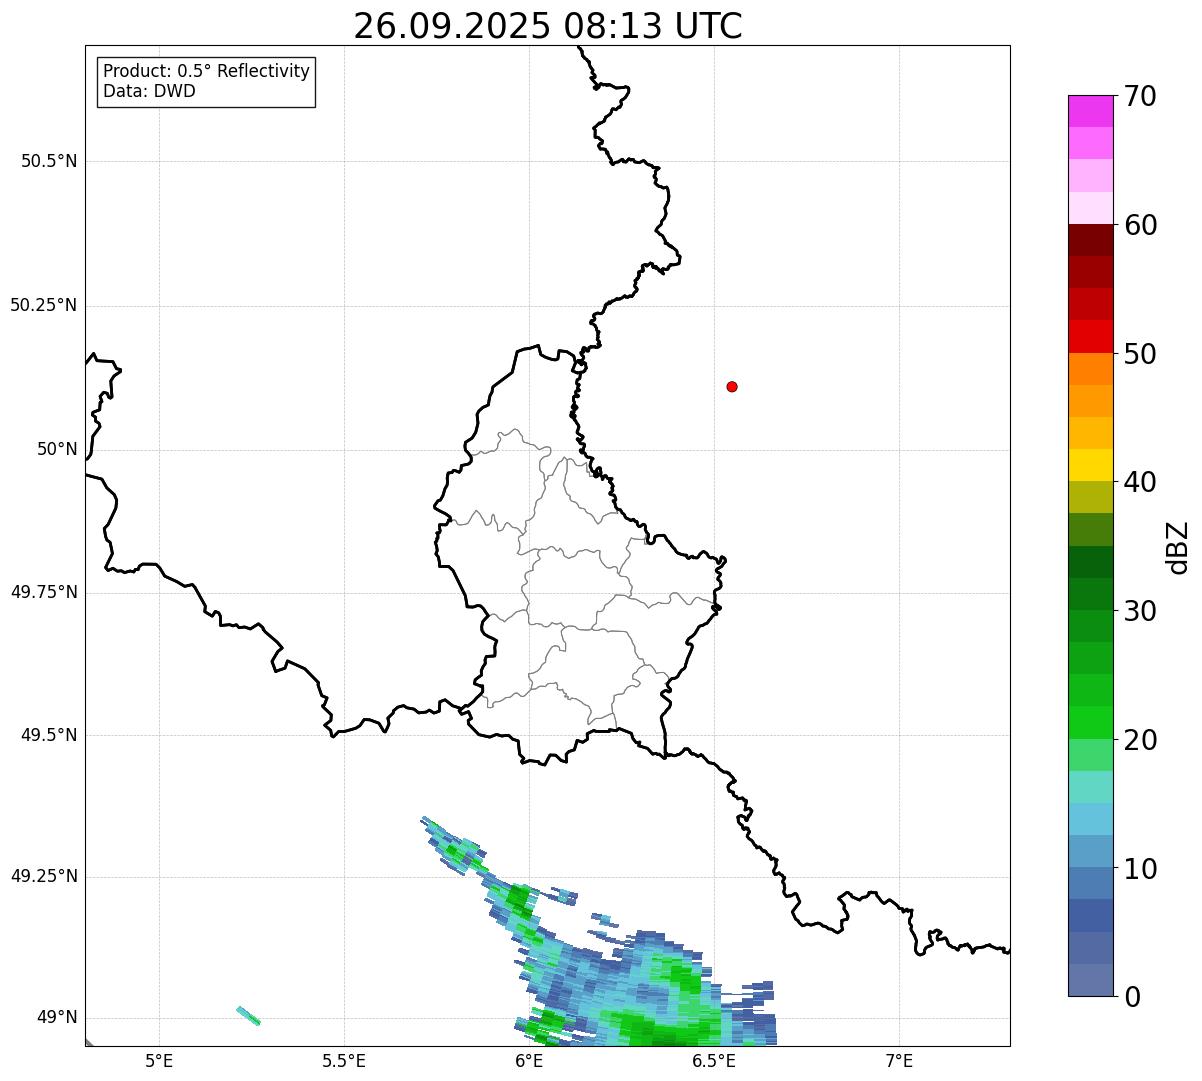The height and width of the screenshot is (1081, 1202).
Task: Click the 49.5°N latitude label
Action: (49, 735)
